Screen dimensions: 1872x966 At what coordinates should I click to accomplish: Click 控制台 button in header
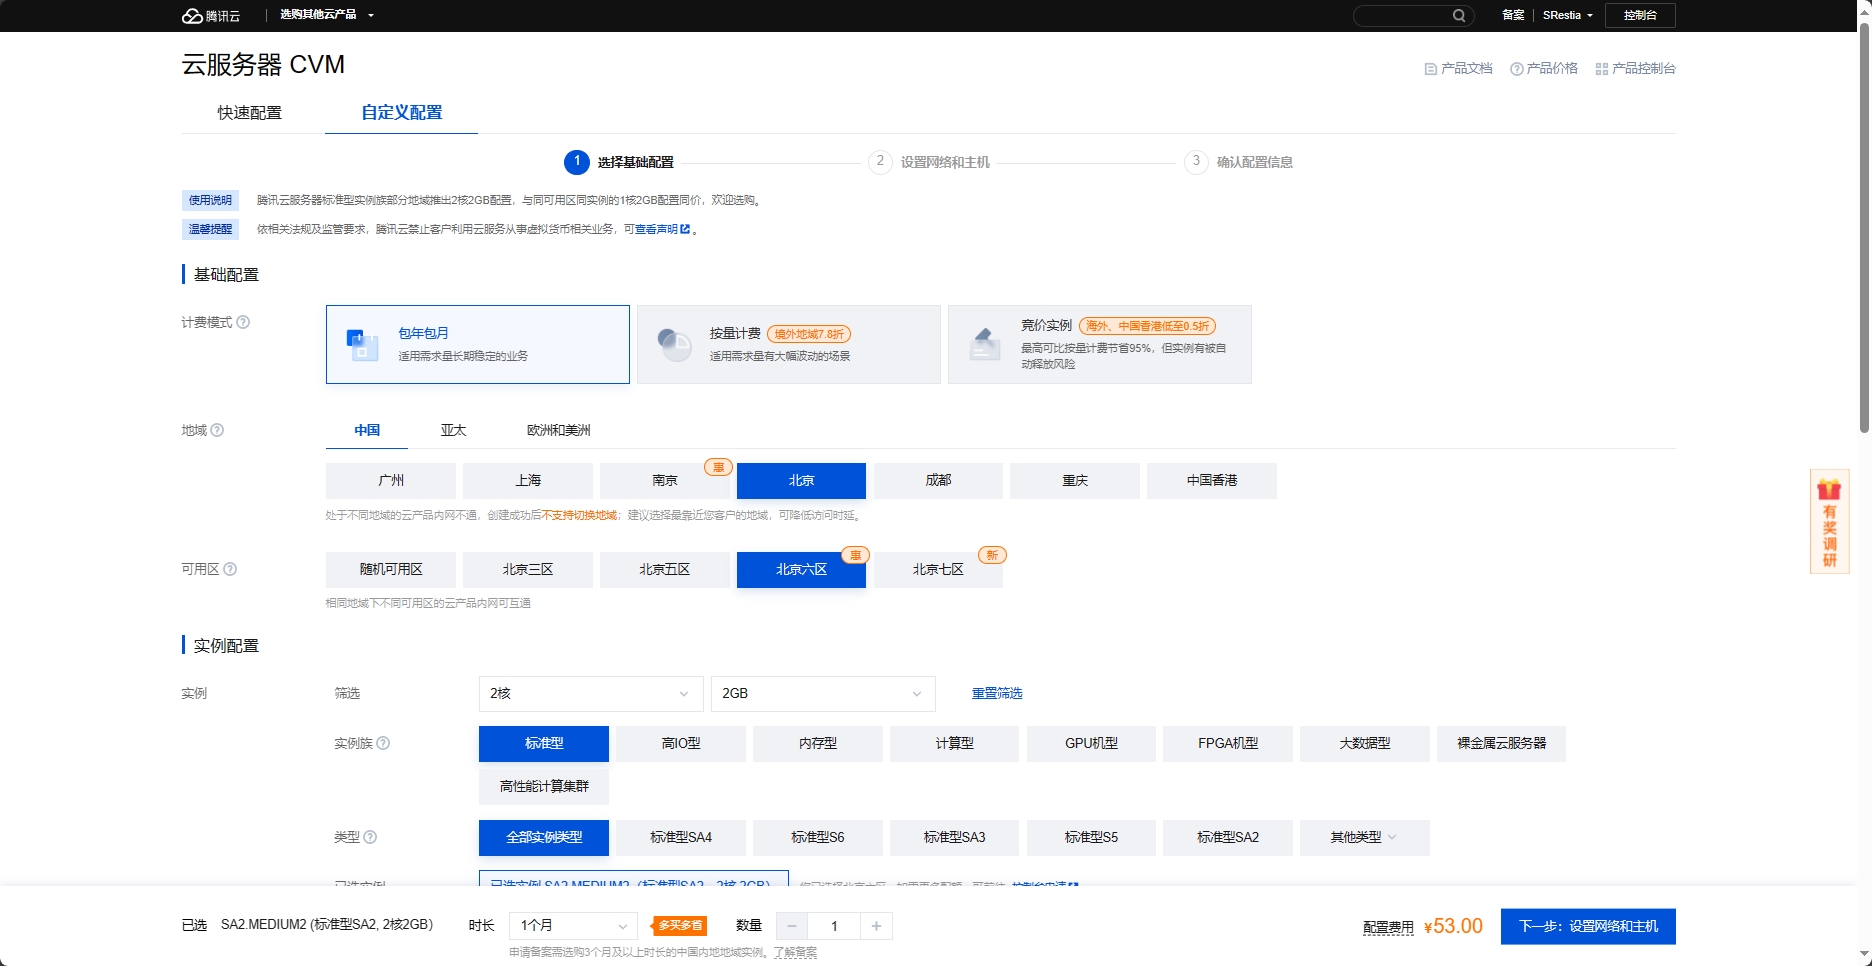coord(1640,15)
